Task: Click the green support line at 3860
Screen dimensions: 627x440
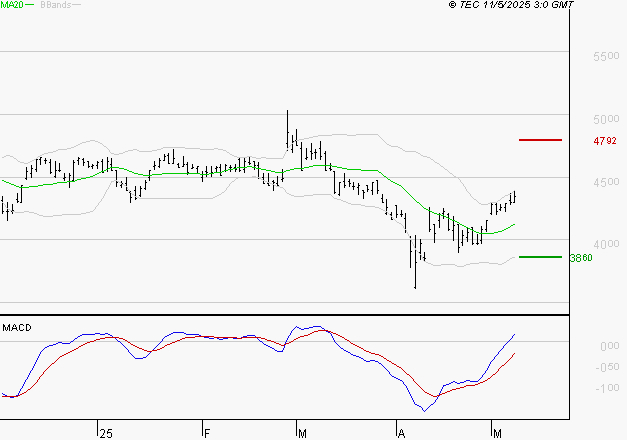Action: pyautogui.click(x=539, y=257)
